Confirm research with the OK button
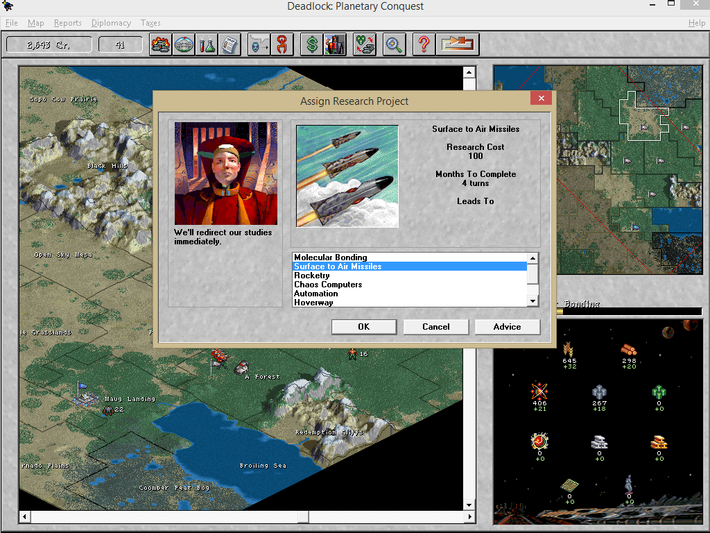 pyautogui.click(x=364, y=327)
